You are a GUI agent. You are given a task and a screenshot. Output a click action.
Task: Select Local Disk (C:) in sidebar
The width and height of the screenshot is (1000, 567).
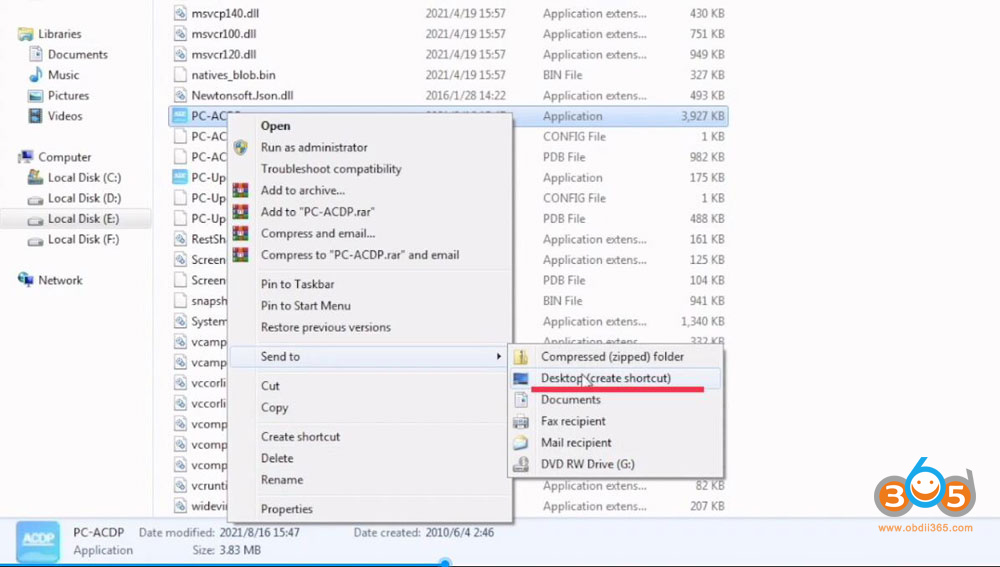click(84, 178)
